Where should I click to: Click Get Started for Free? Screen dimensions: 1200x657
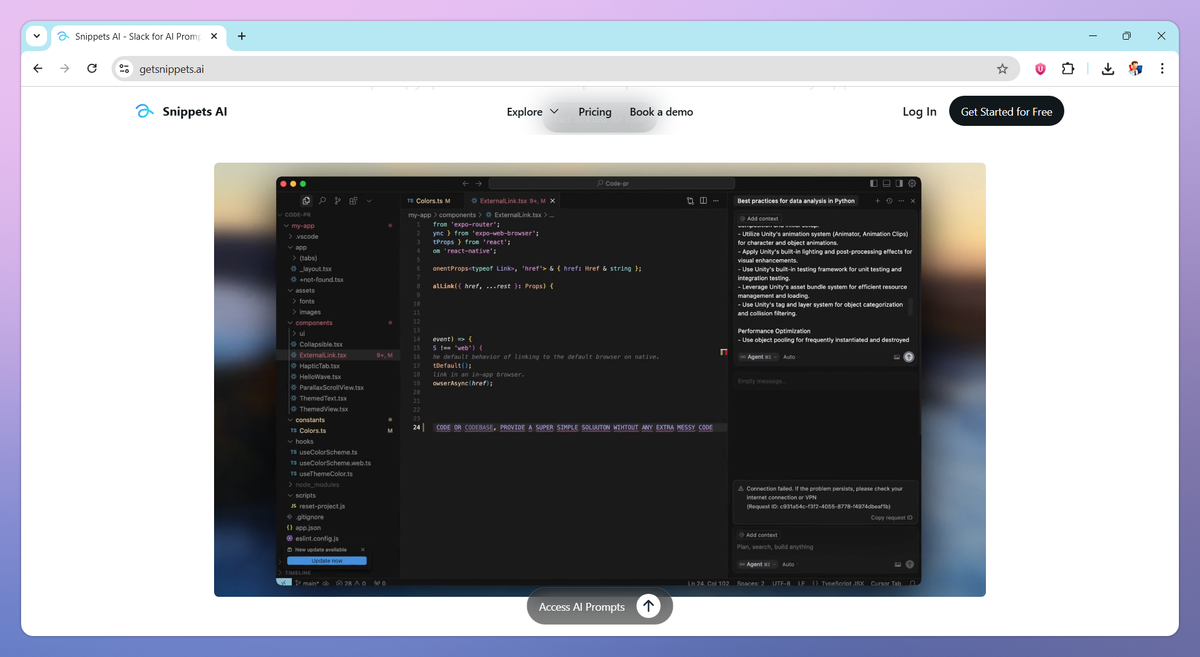click(x=1006, y=111)
